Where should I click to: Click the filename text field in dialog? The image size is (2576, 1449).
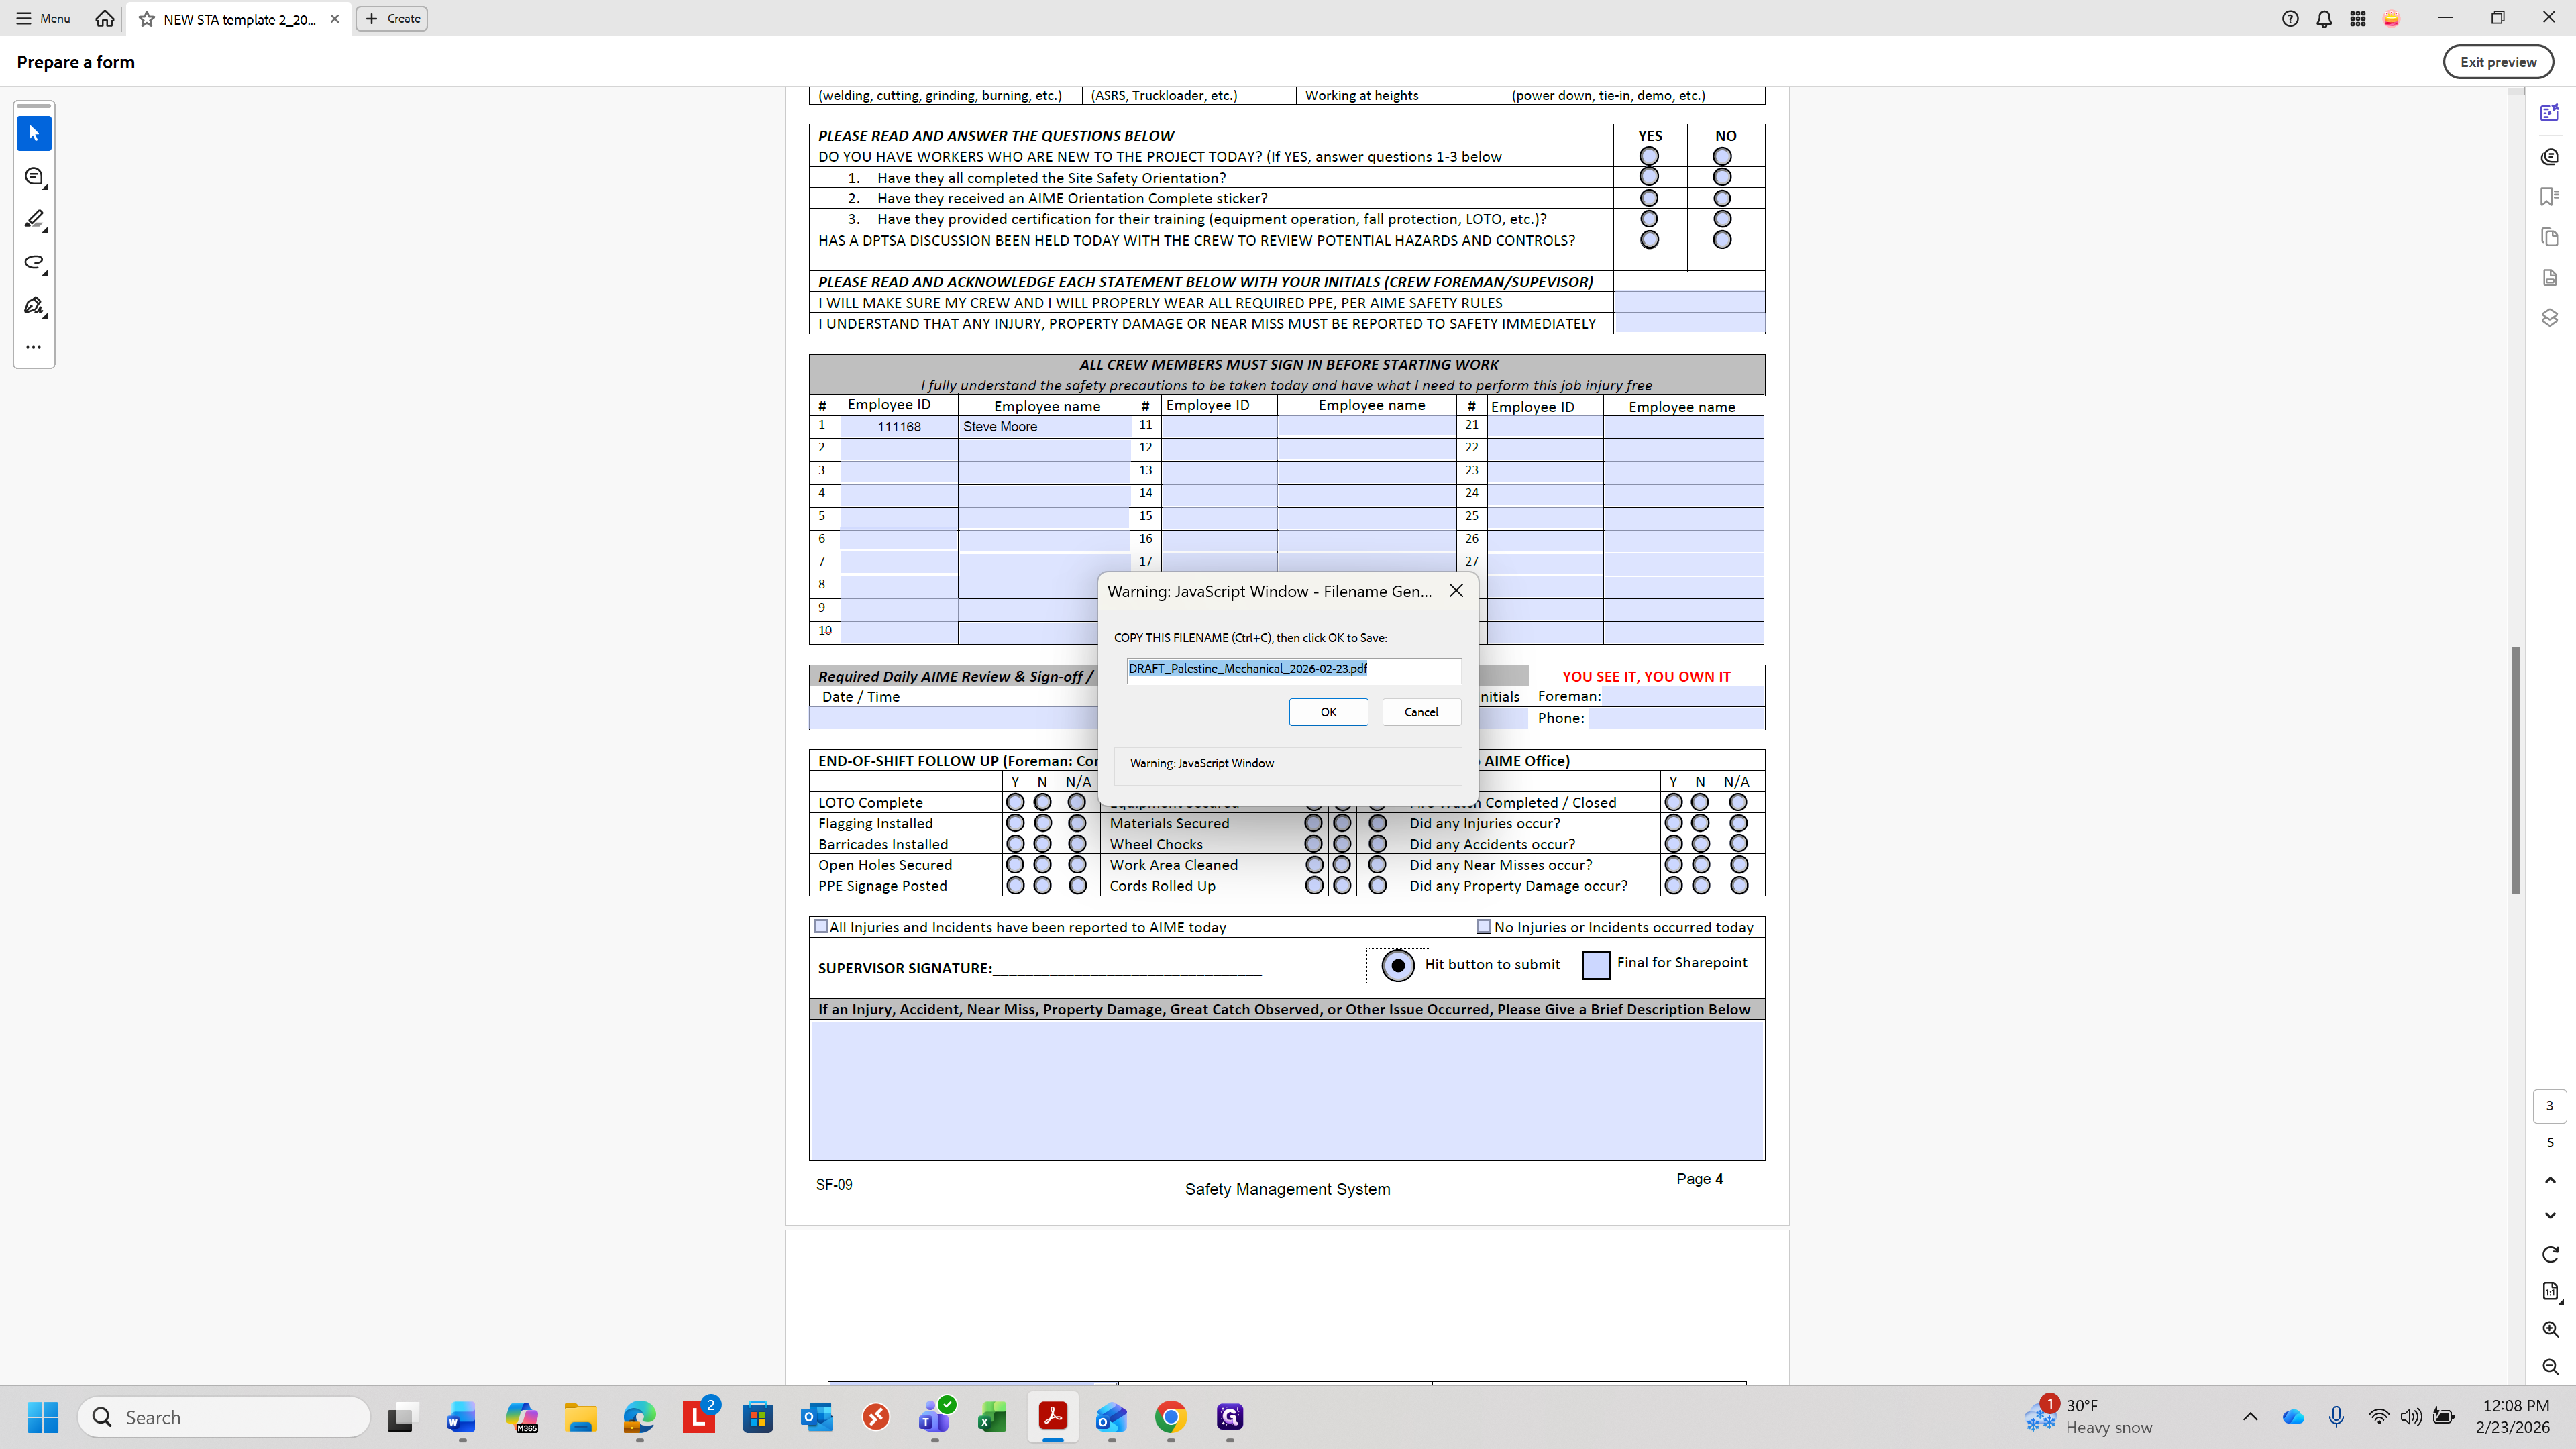tap(1292, 669)
